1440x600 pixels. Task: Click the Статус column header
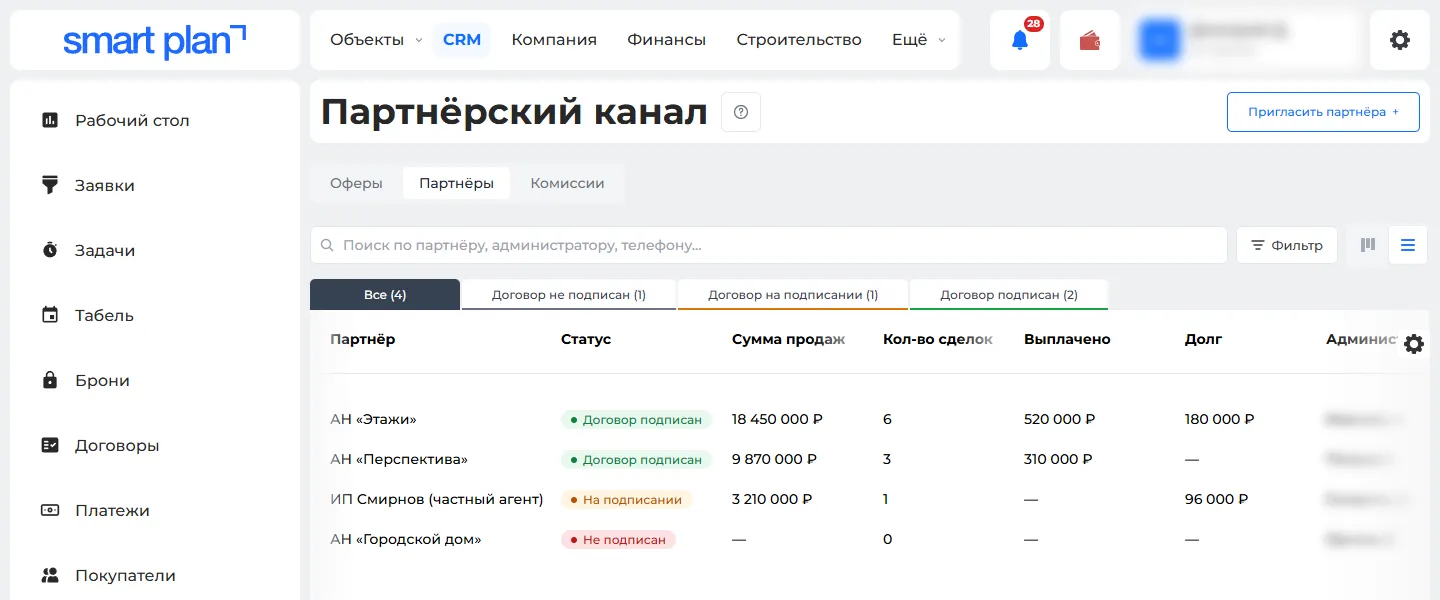pos(586,339)
